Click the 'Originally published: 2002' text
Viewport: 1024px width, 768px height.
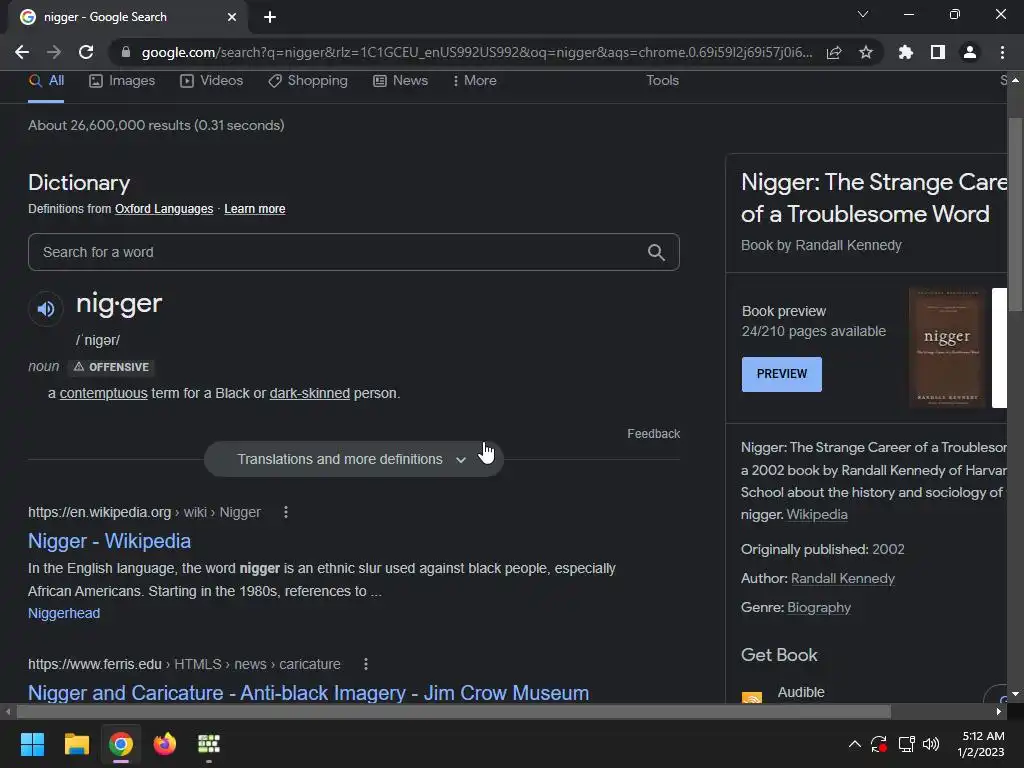[823, 549]
